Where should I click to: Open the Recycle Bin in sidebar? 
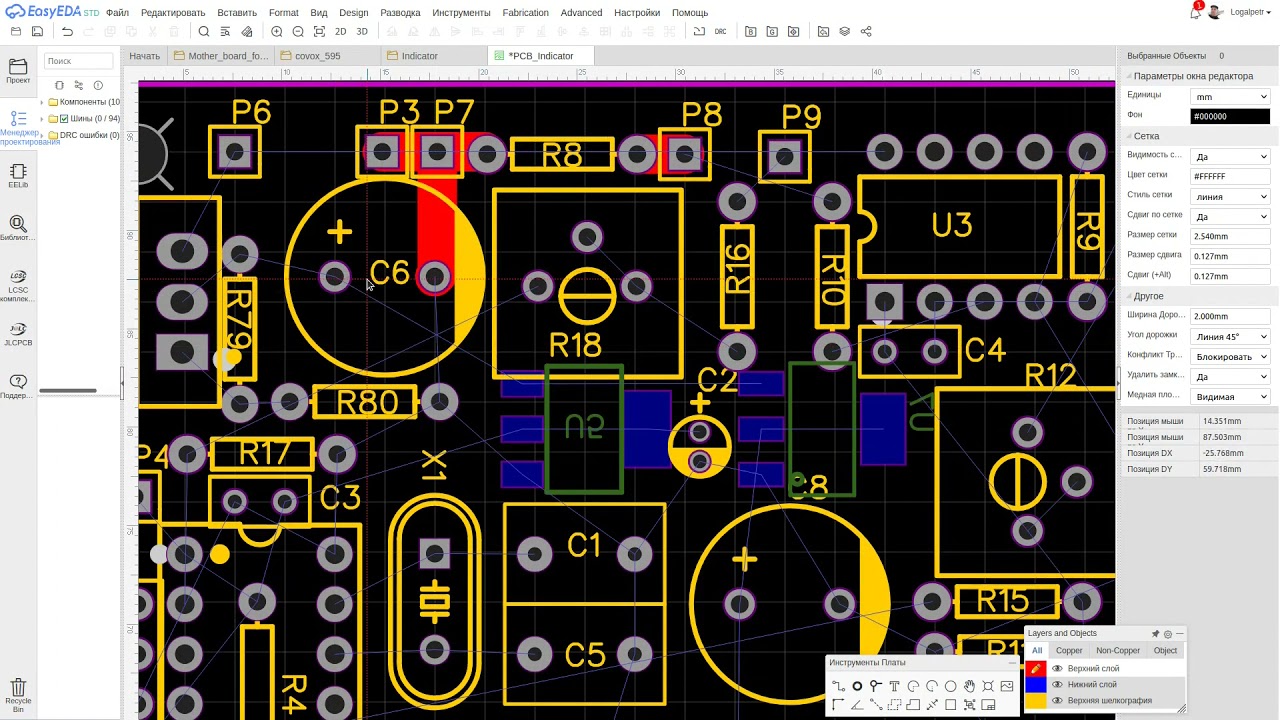18,694
